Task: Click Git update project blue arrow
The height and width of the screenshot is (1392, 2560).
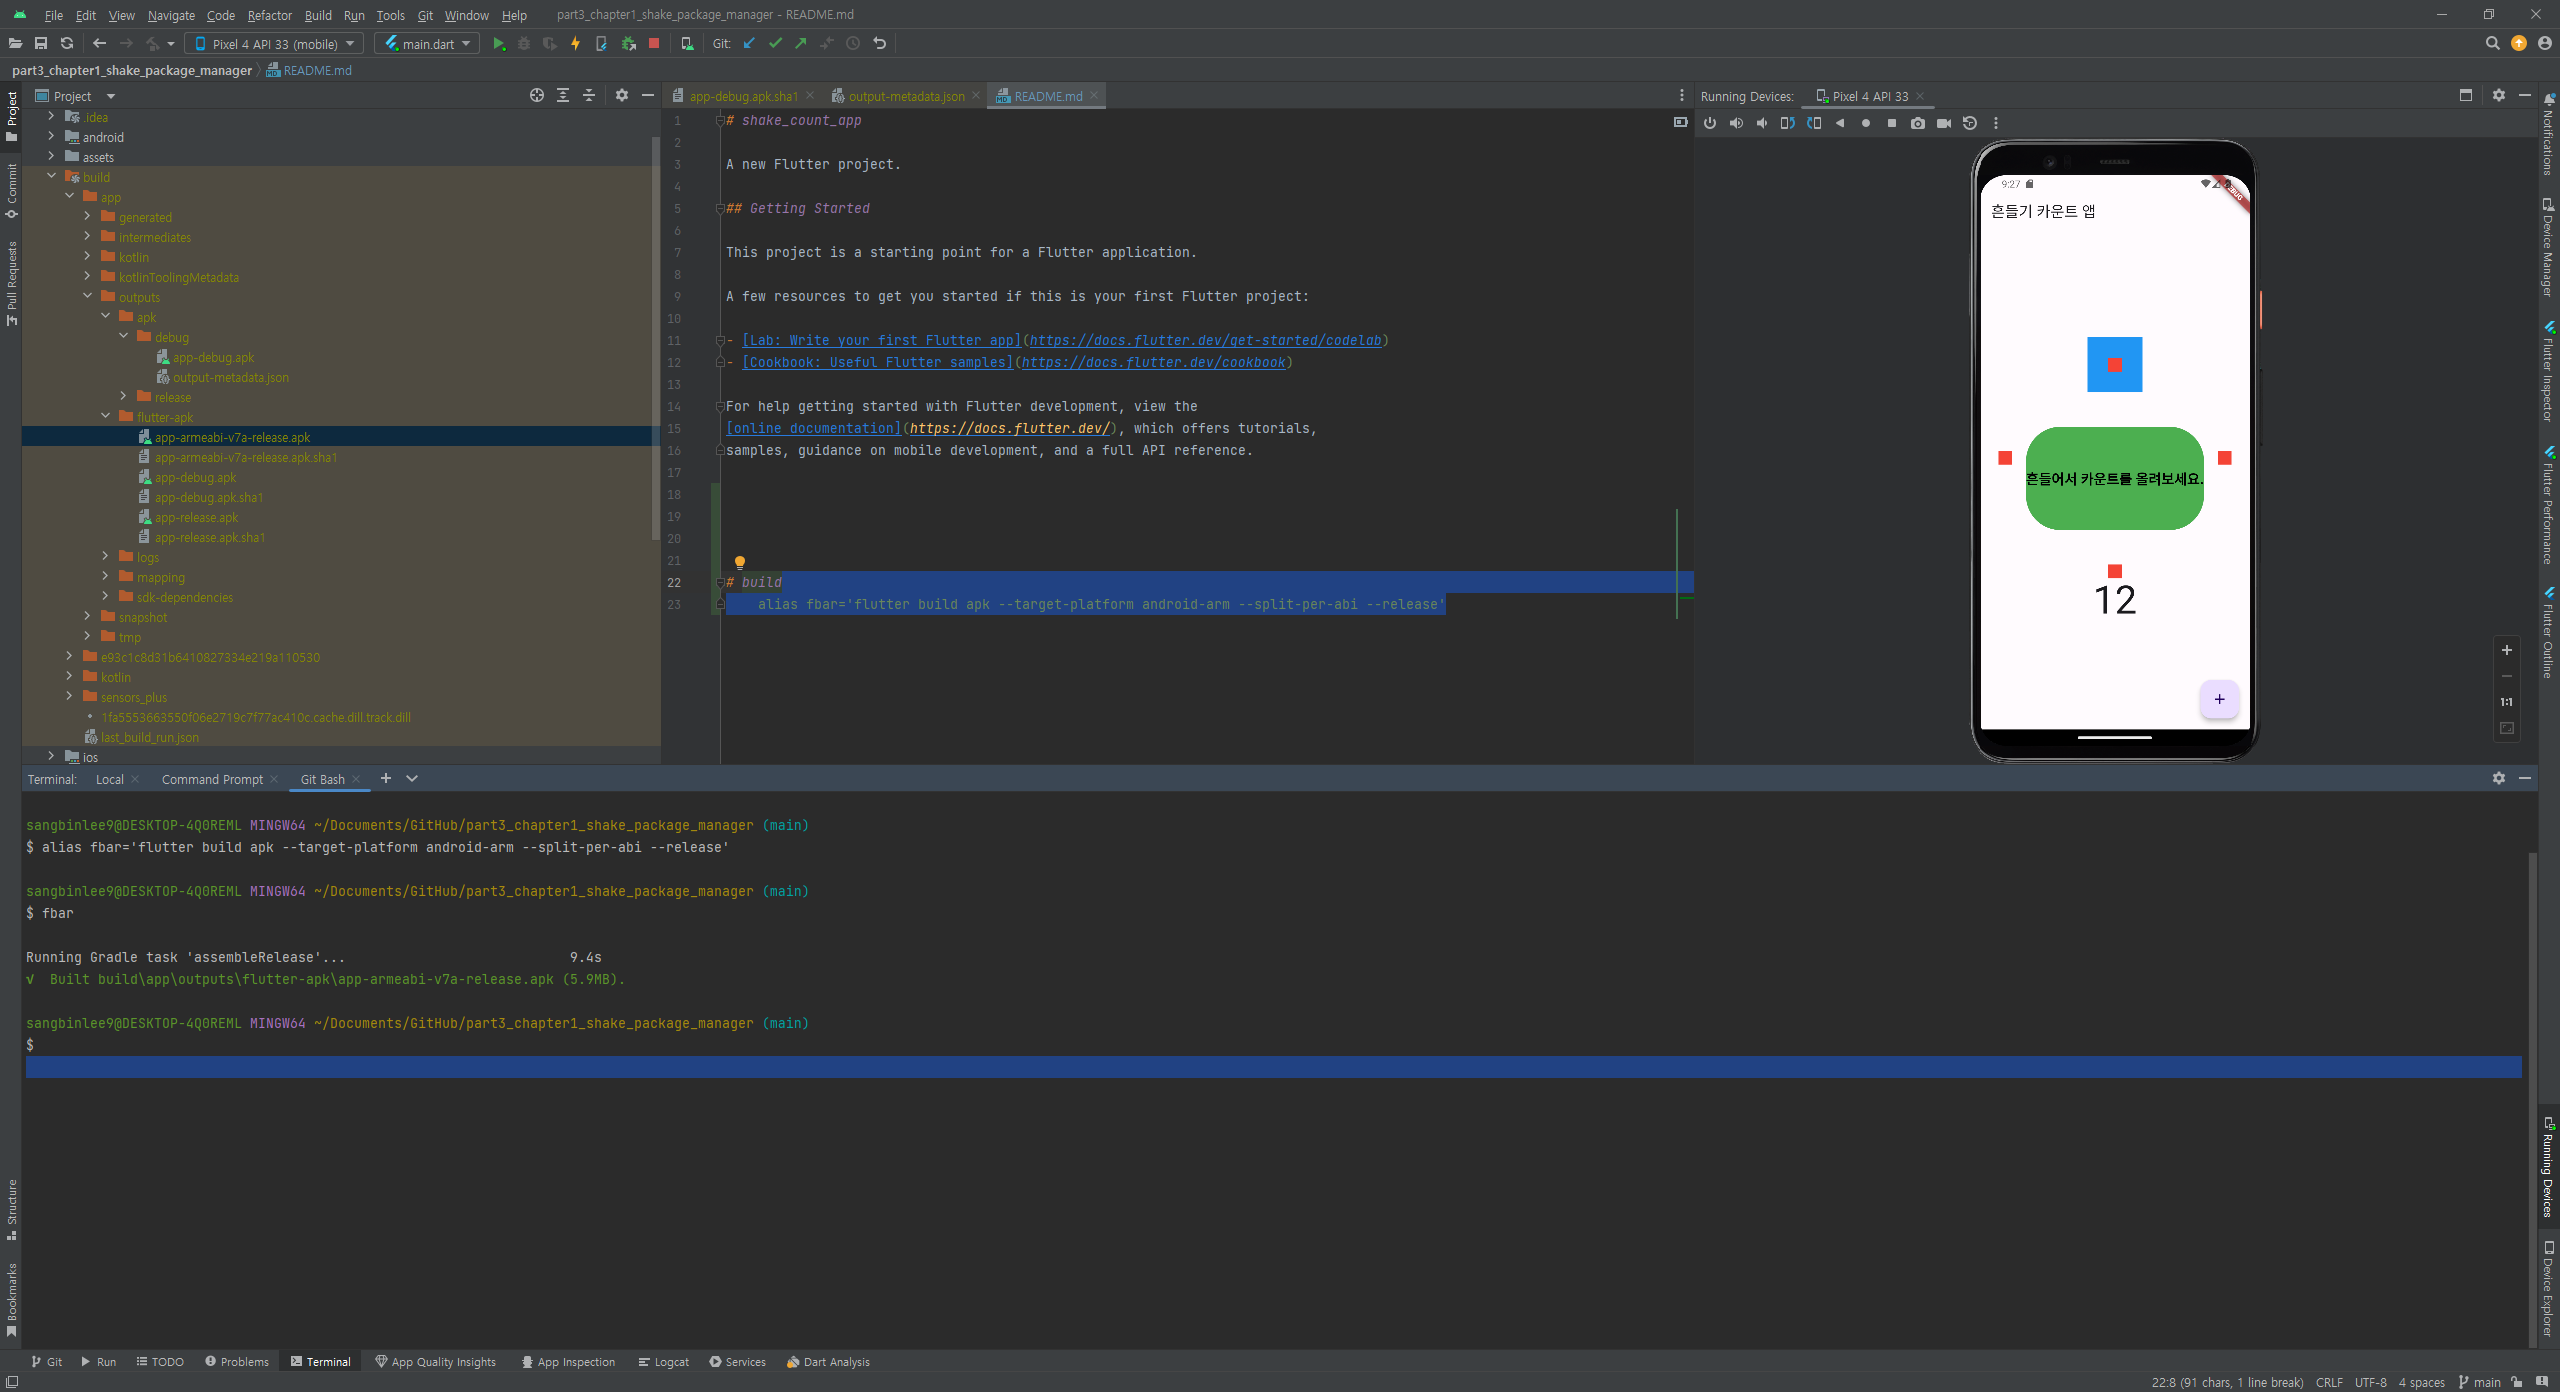Action: tap(749, 44)
